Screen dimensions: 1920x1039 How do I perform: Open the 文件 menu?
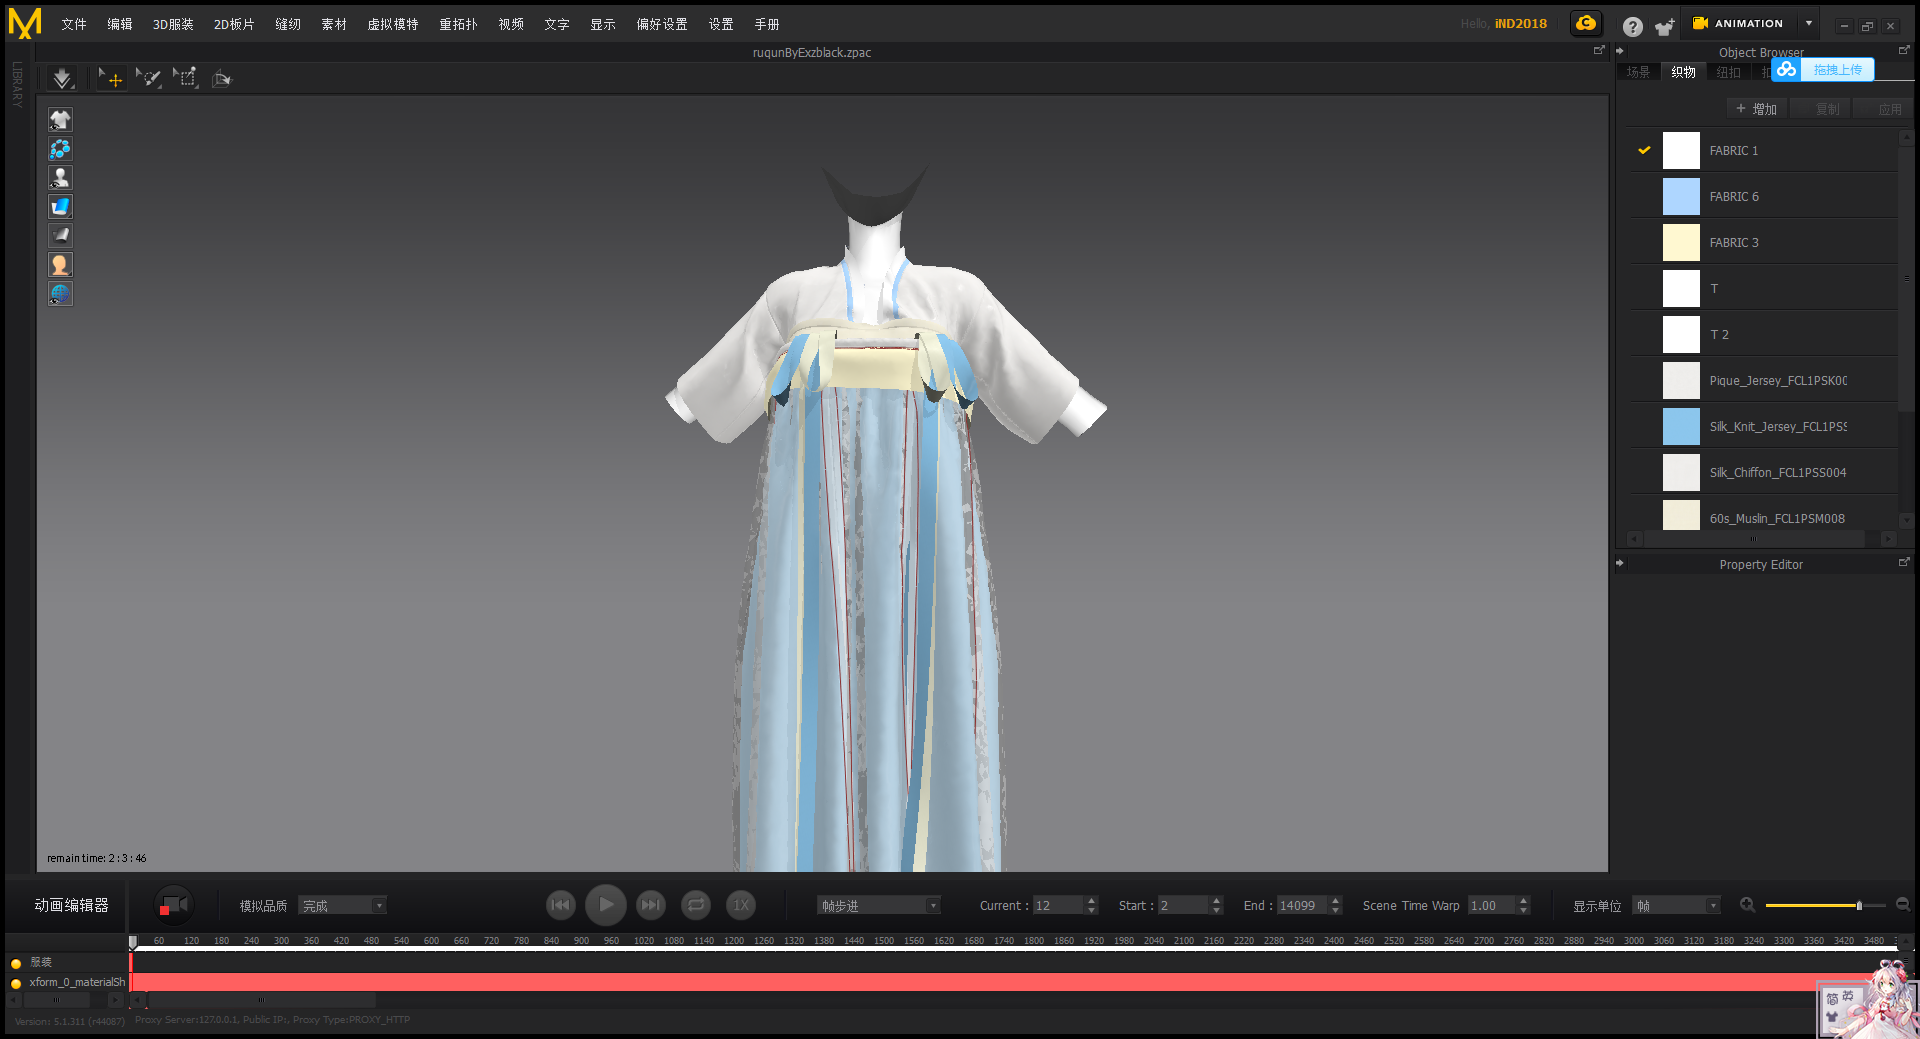click(x=73, y=24)
